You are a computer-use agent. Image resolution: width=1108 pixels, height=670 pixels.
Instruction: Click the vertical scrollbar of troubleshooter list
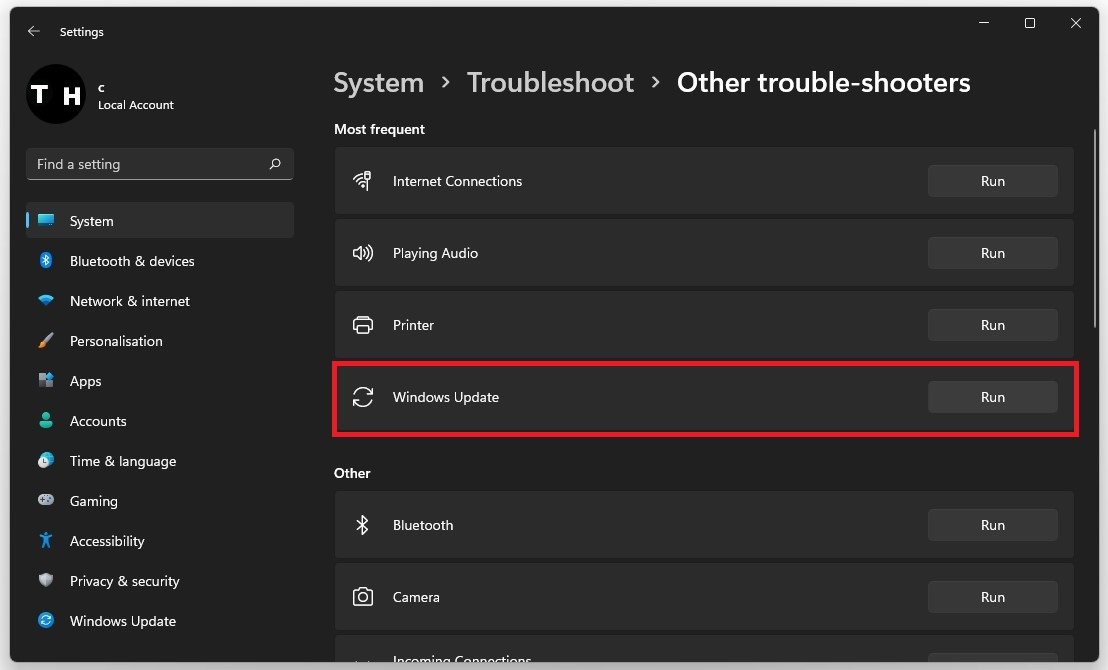pyautogui.click(x=1095, y=228)
